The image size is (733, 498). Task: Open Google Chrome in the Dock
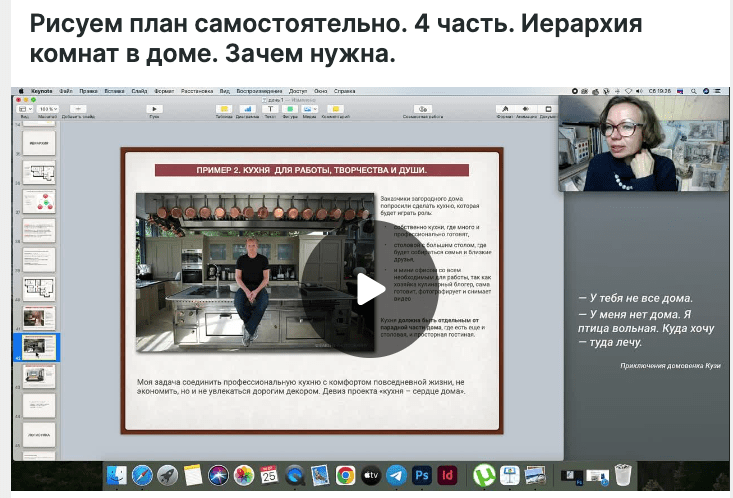point(345,475)
